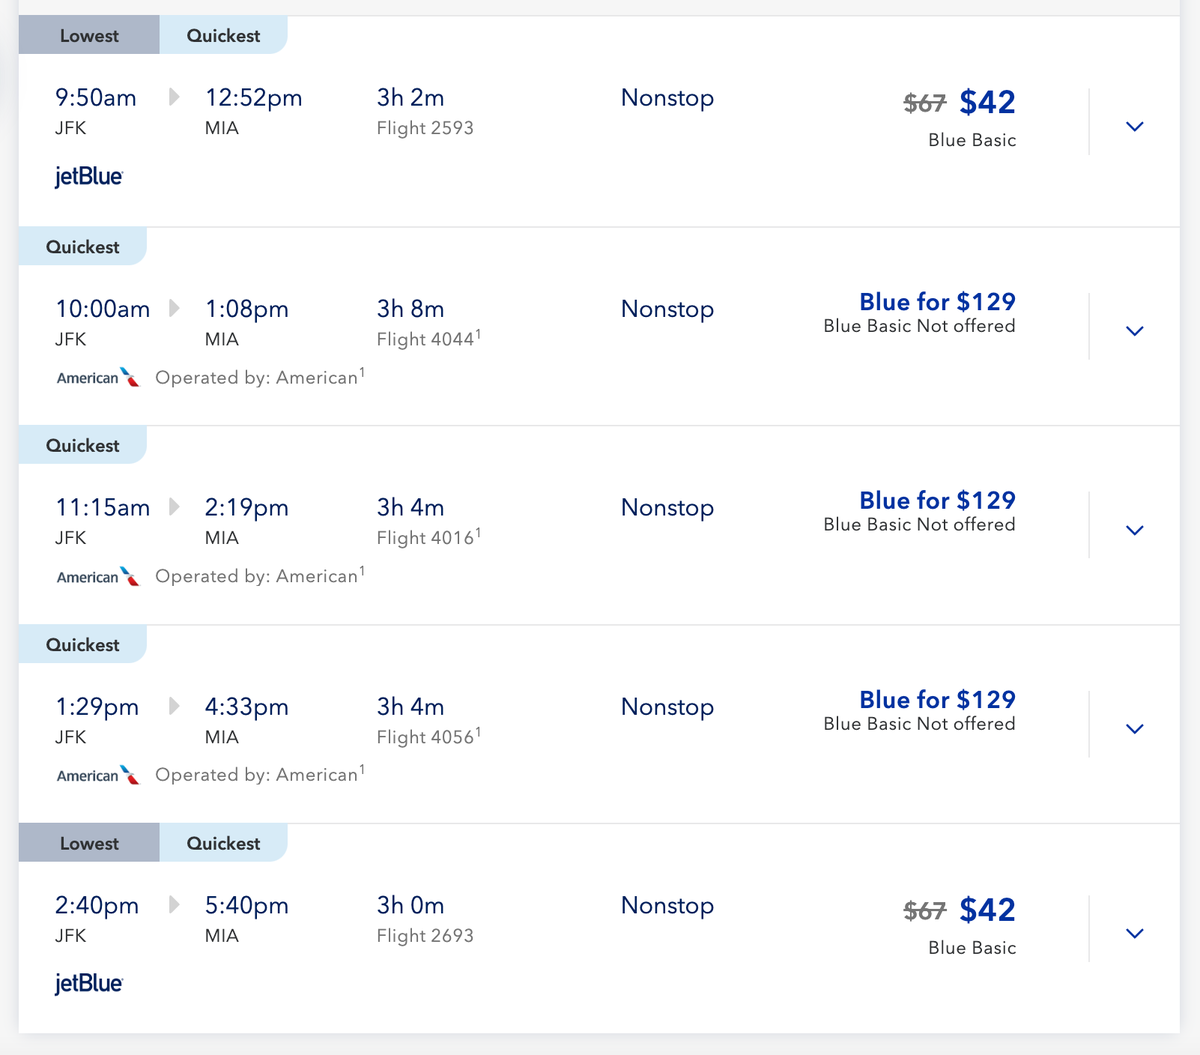The image size is (1200, 1055).
Task: Select the $42 fare for the 9:50am flight
Action: pos(988,101)
